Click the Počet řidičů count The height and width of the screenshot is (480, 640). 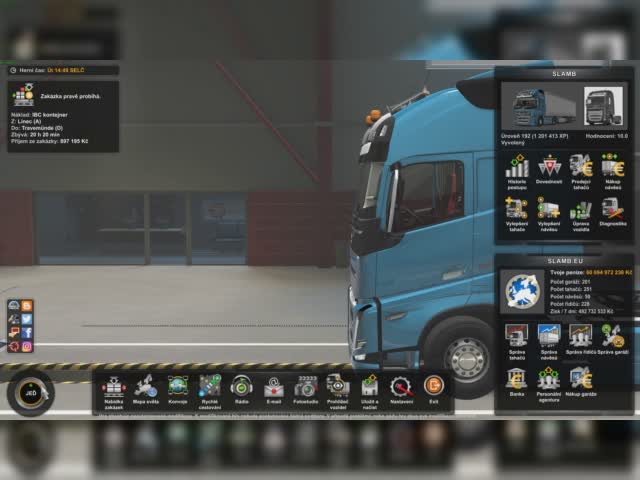point(570,304)
